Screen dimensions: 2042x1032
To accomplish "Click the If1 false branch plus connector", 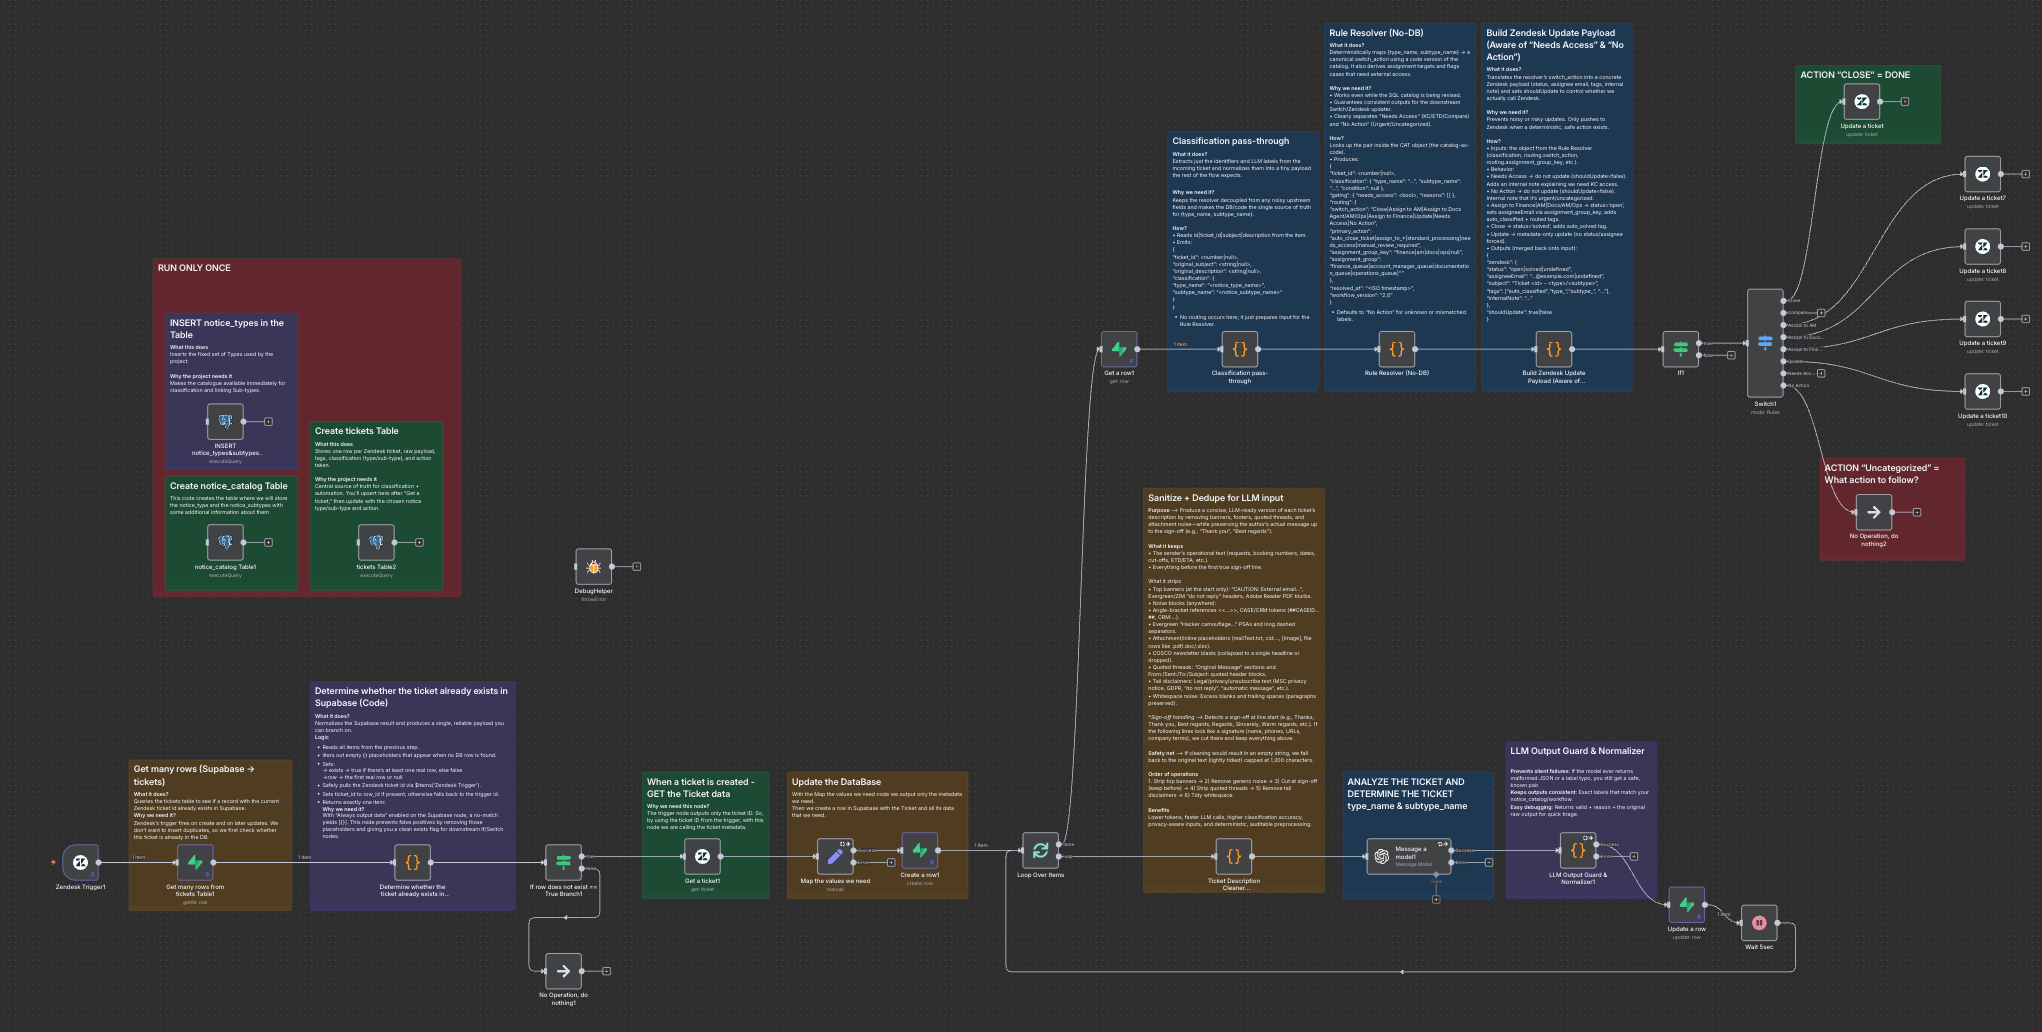I will click(x=1731, y=355).
